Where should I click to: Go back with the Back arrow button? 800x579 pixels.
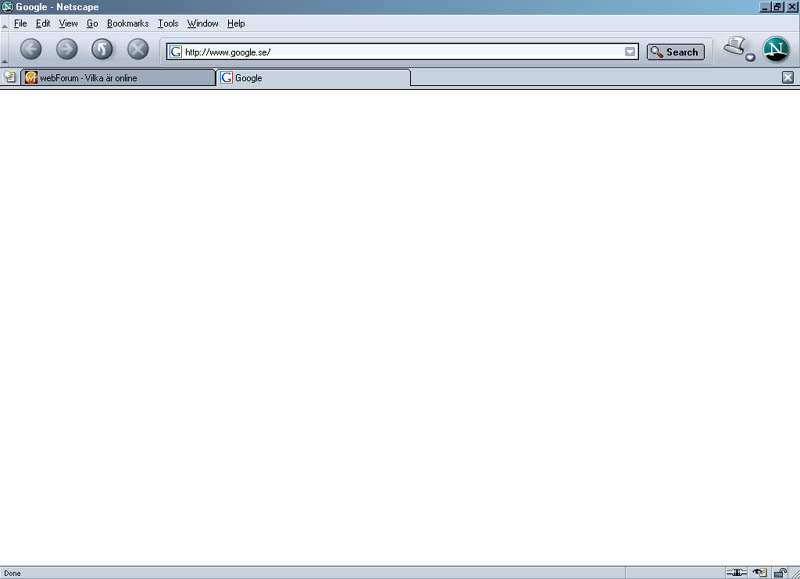31,49
